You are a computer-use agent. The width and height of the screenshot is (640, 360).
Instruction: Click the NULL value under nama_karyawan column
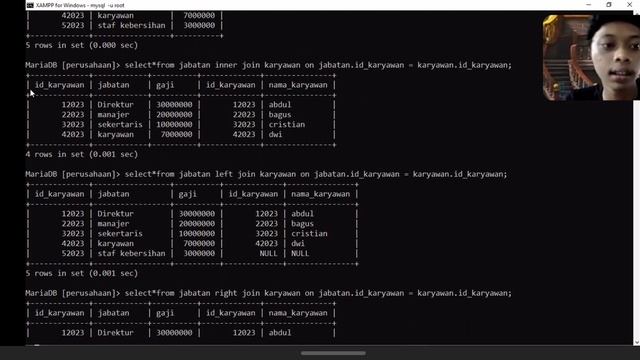pyautogui.click(x=300, y=253)
